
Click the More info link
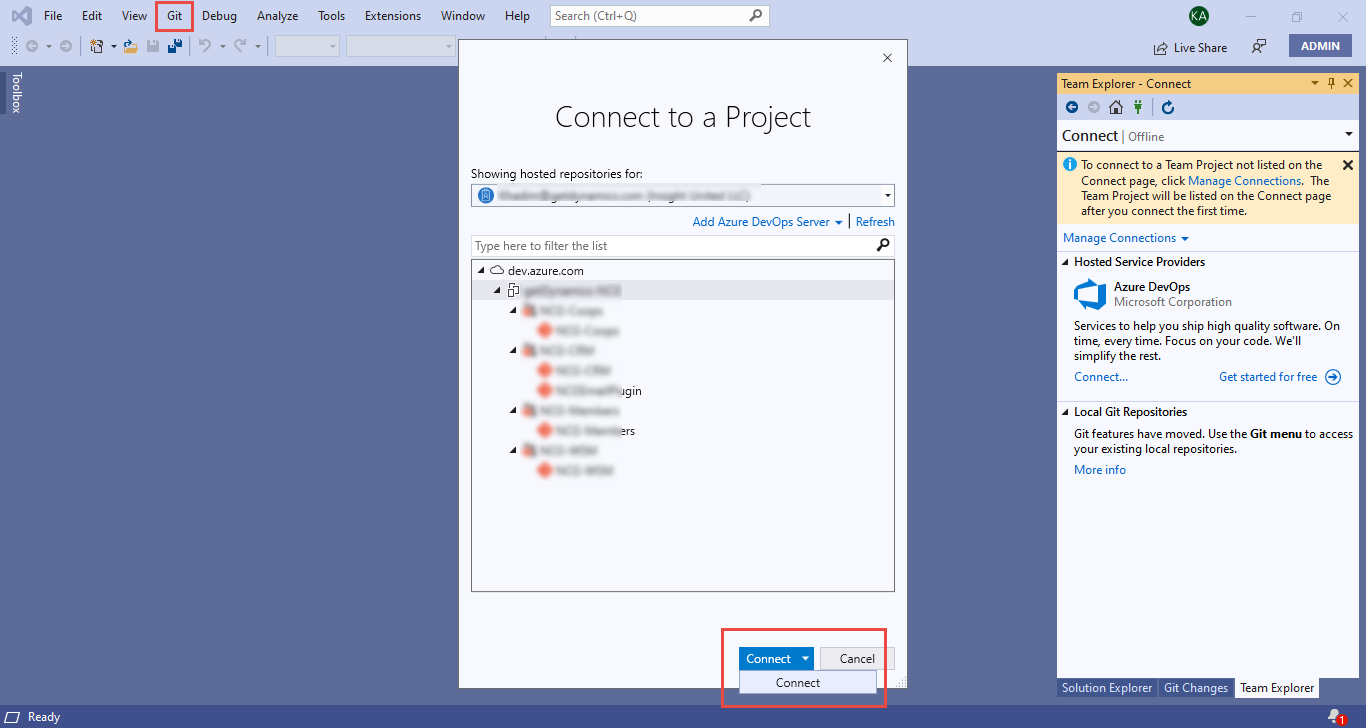click(x=1100, y=470)
